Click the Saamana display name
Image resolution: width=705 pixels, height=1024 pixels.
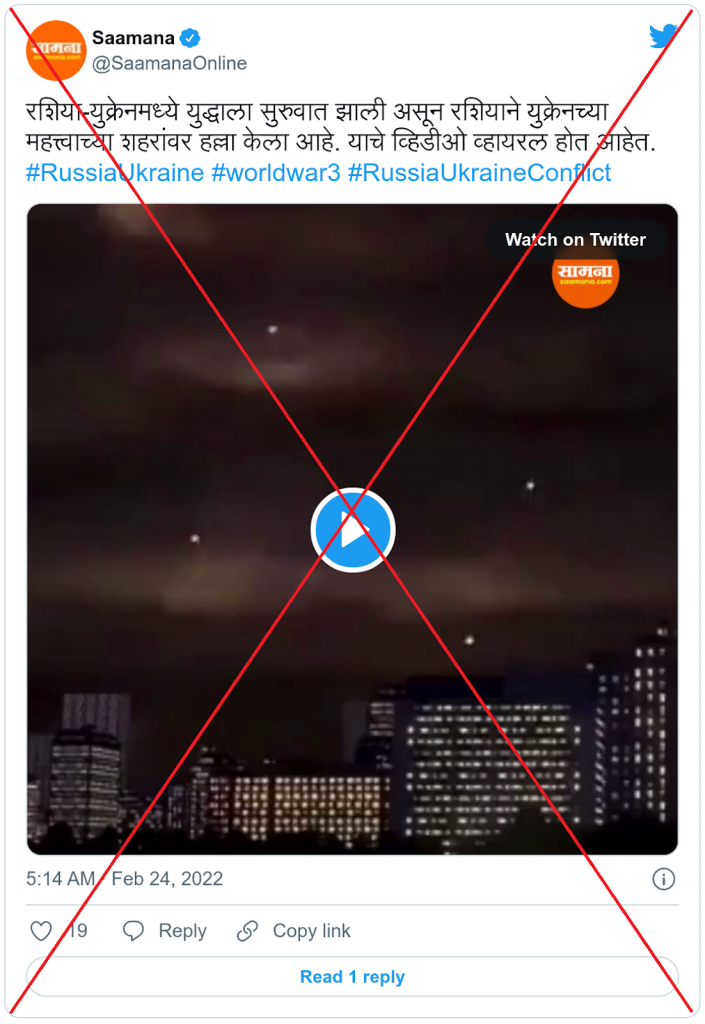[x=133, y=39]
